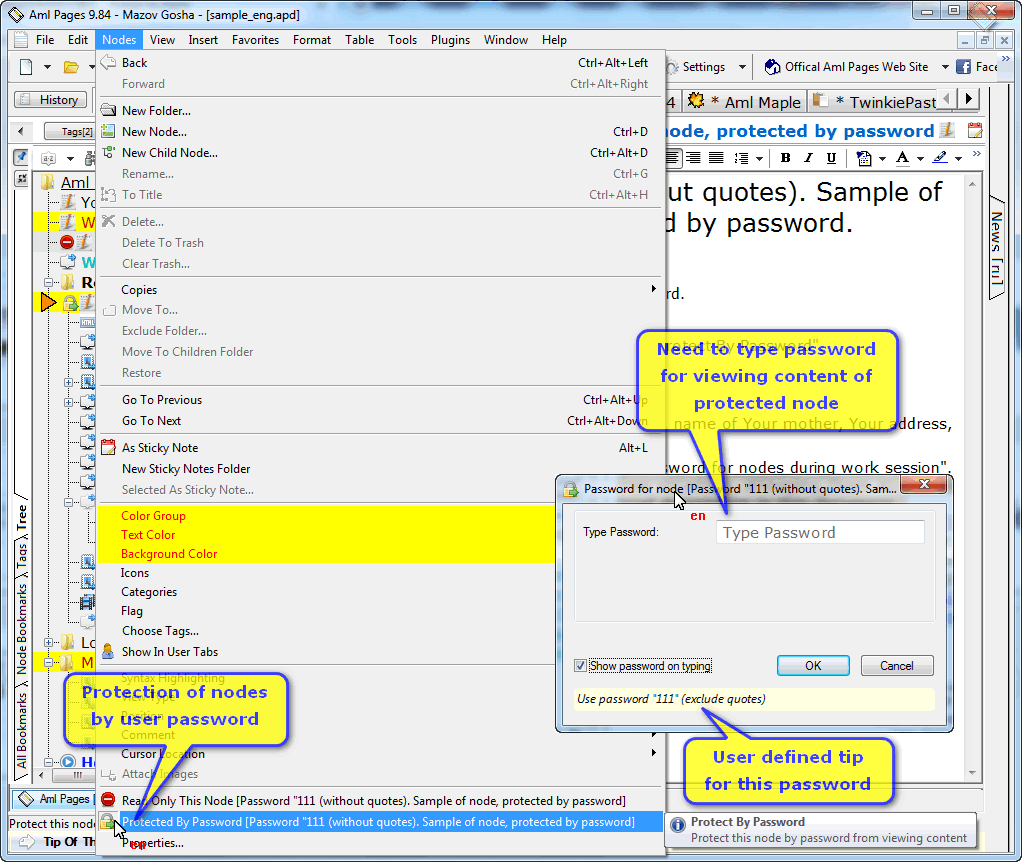Click the sticky note calendar icon beside node title
The image size is (1022, 862).
pyautogui.click(x=974, y=130)
